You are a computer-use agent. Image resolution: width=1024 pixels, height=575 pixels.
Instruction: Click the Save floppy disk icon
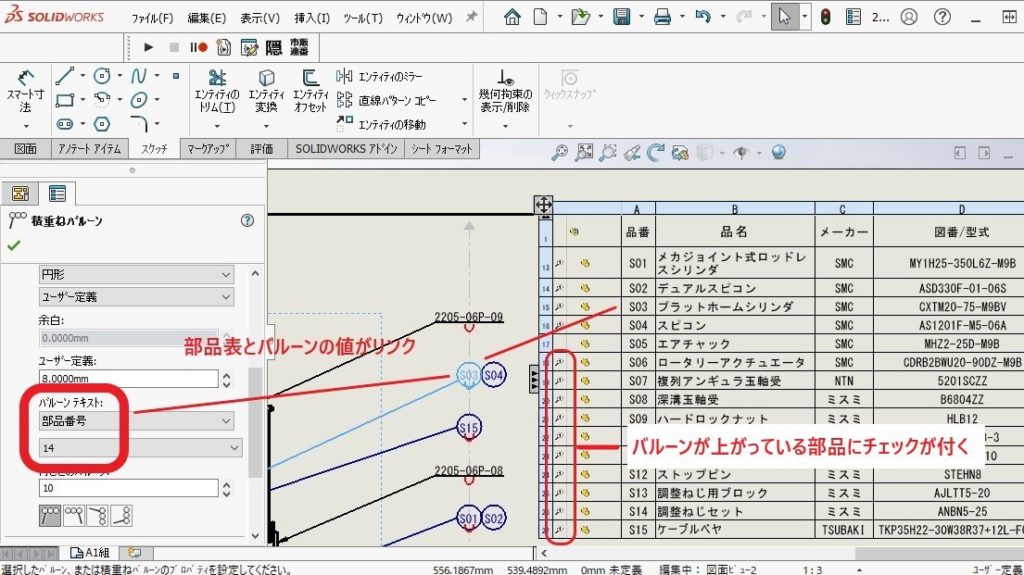621,17
